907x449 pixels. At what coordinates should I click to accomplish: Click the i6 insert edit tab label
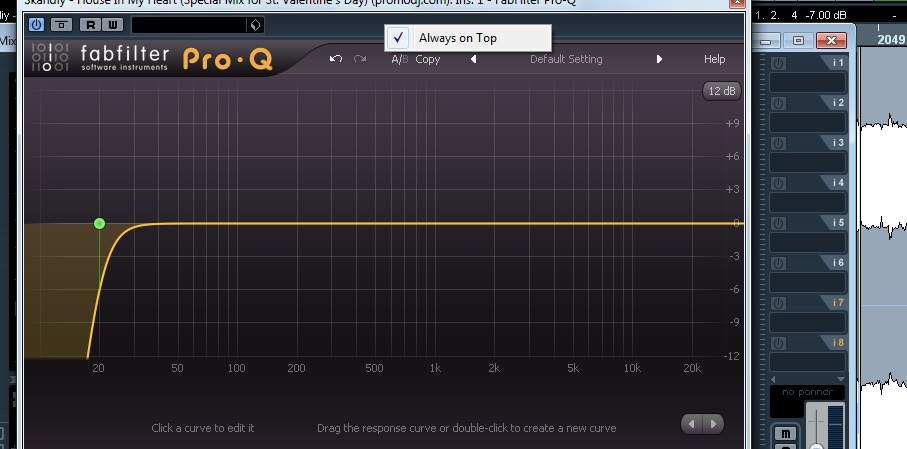837,262
